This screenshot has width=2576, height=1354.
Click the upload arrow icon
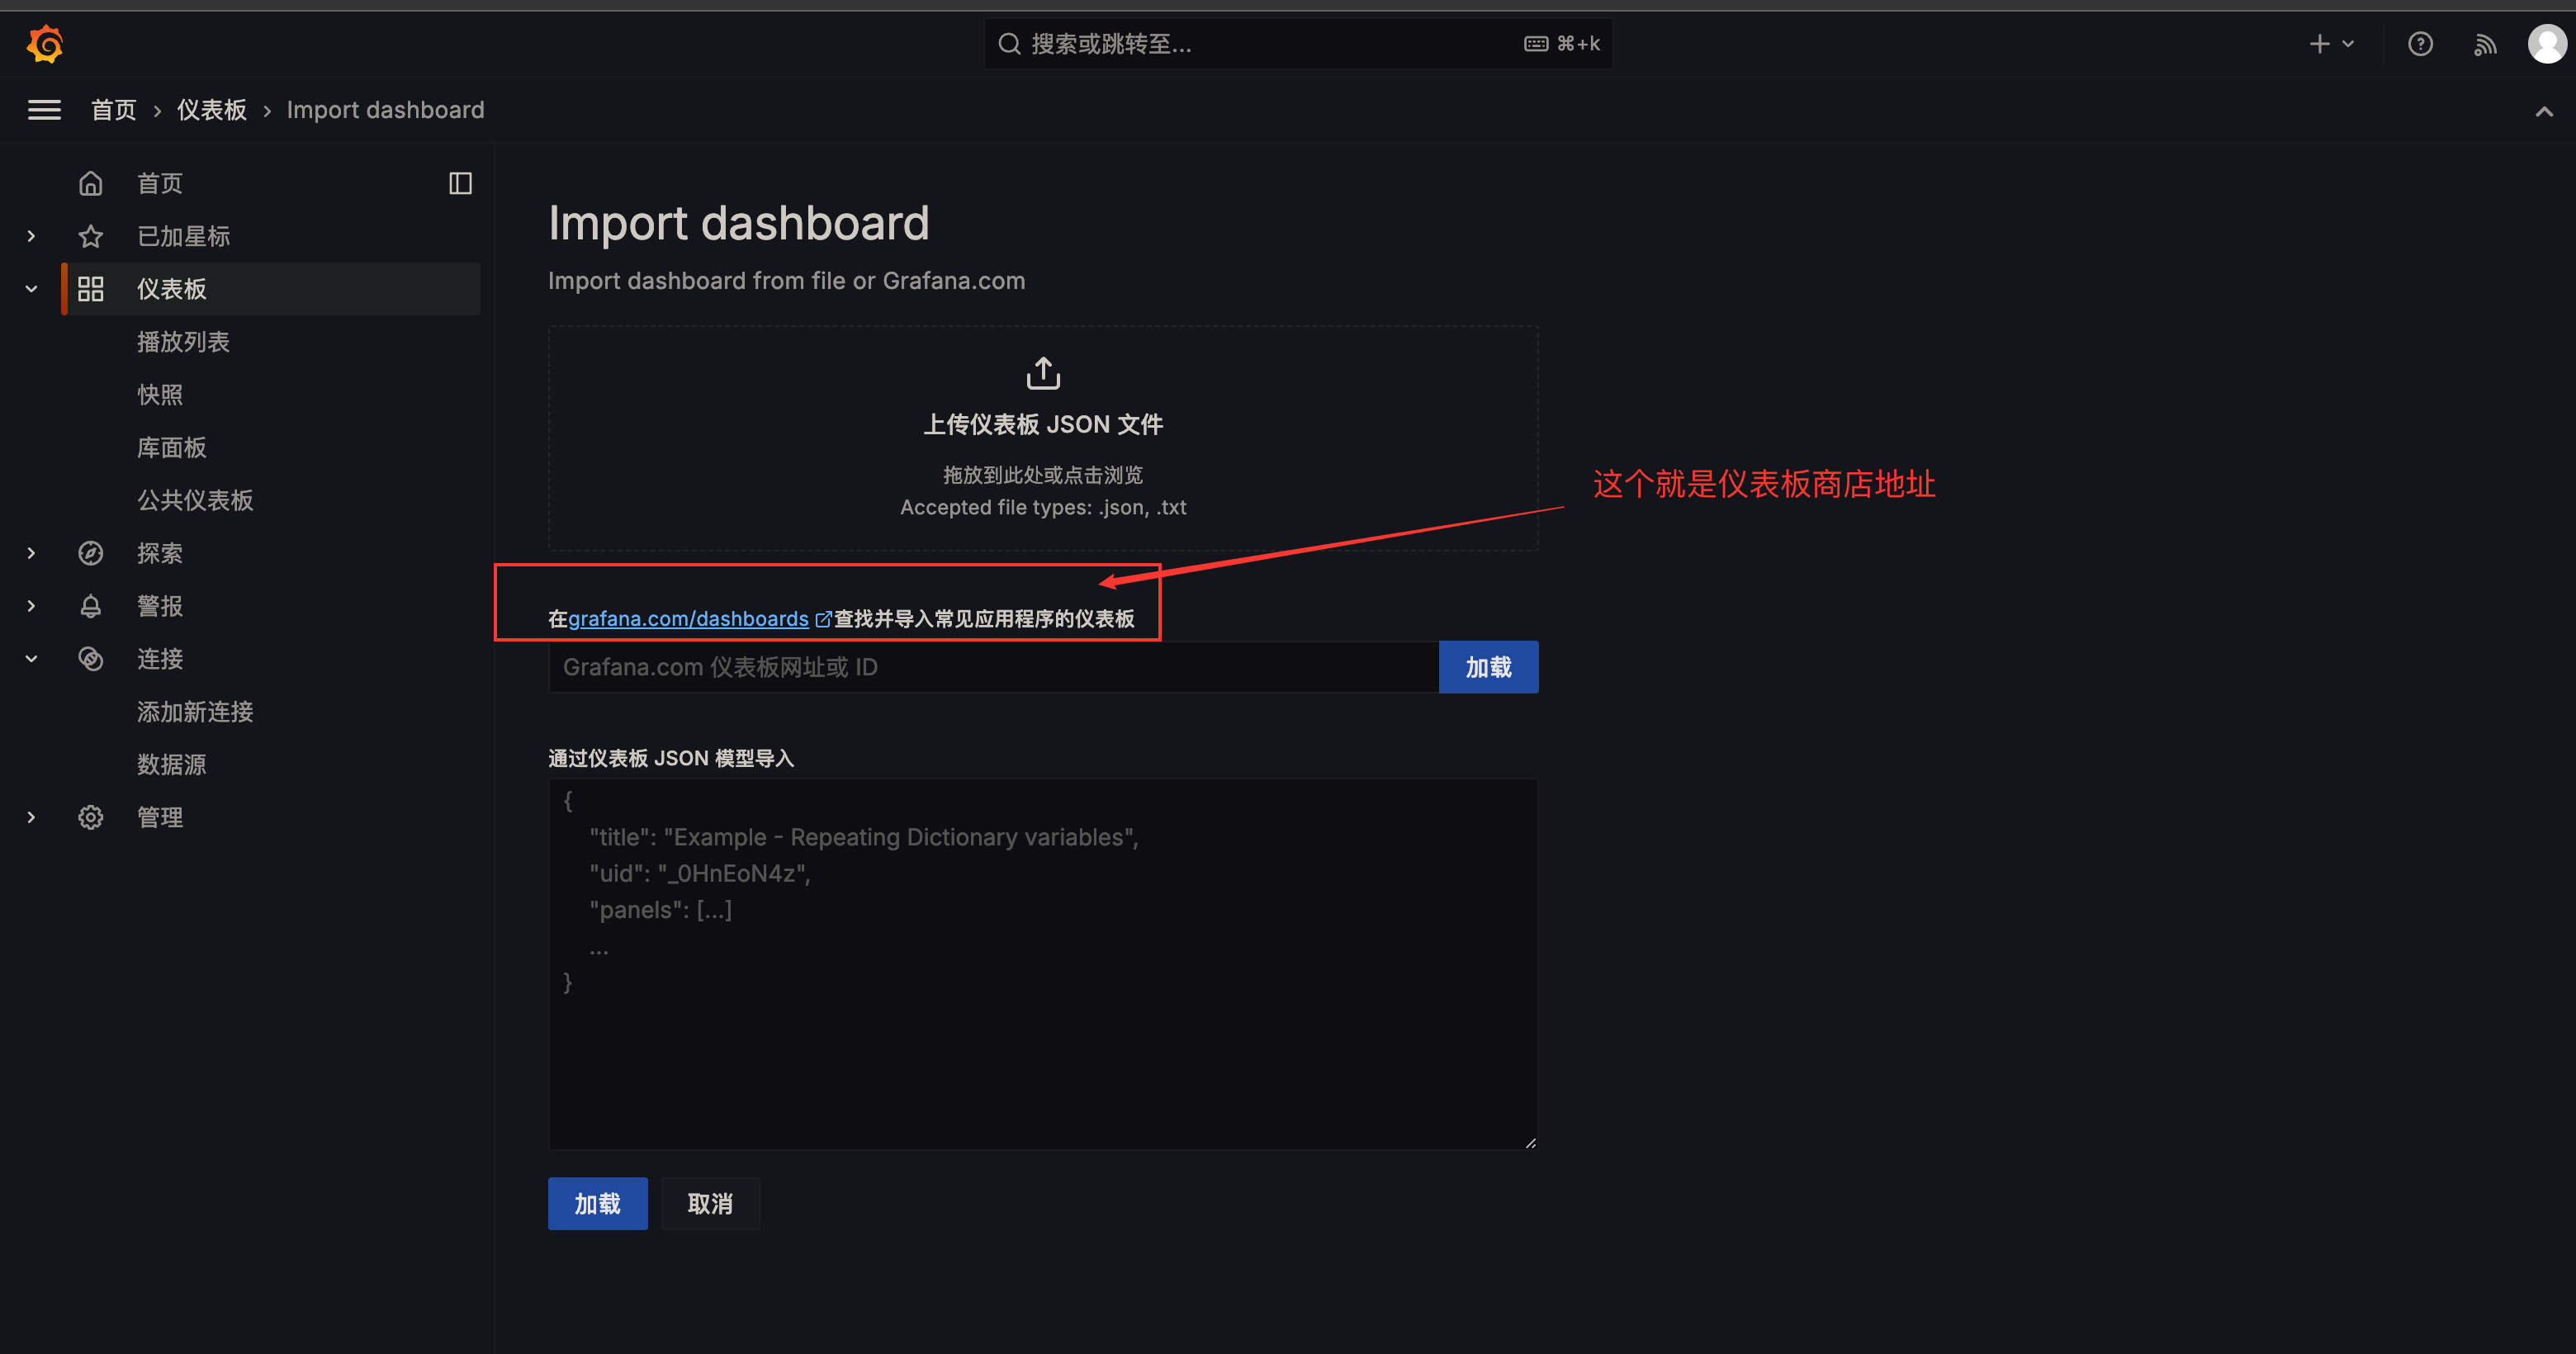1043,373
